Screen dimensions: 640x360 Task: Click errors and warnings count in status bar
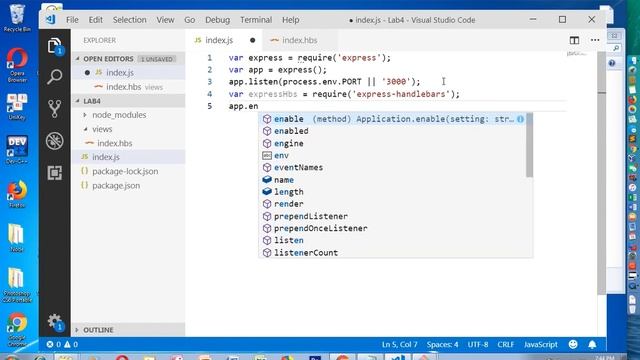(62, 344)
